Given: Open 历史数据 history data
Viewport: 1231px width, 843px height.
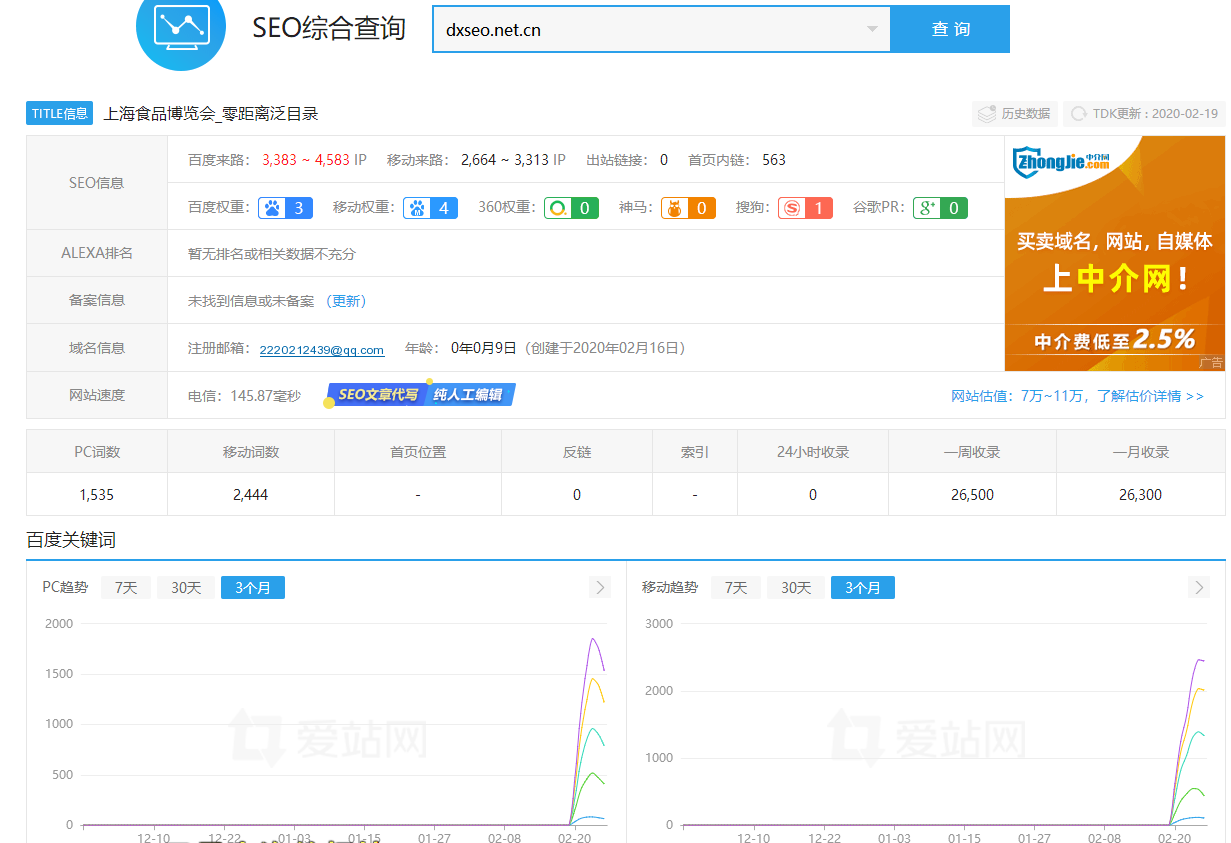Looking at the screenshot, I should [1015, 114].
